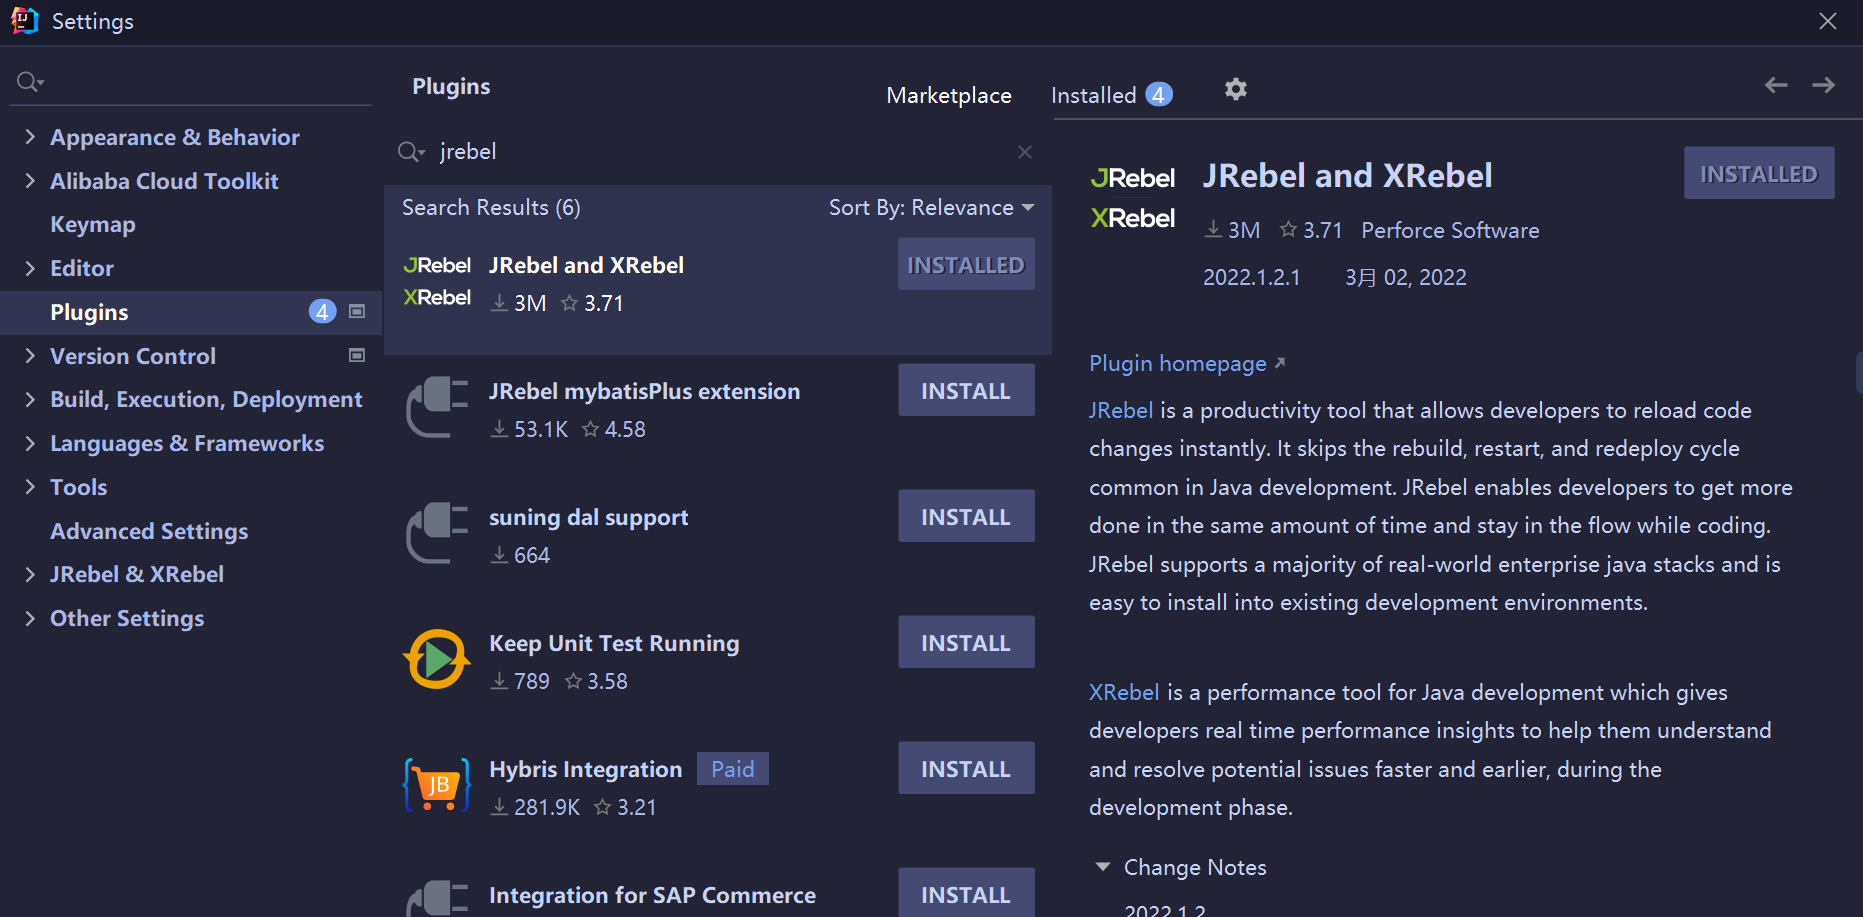Click INSTALLED button in JRebel list row
Image resolution: width=1863 pixels, height=917 pixels.
click(966, 265)
